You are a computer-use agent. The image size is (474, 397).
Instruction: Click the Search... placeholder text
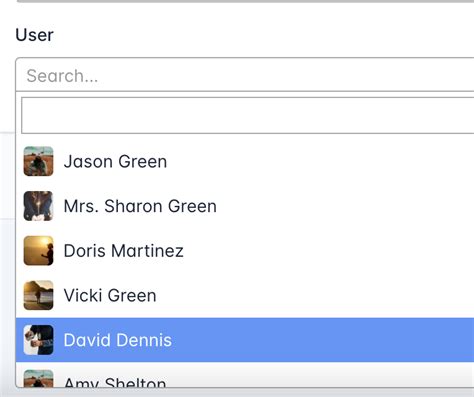62,76
